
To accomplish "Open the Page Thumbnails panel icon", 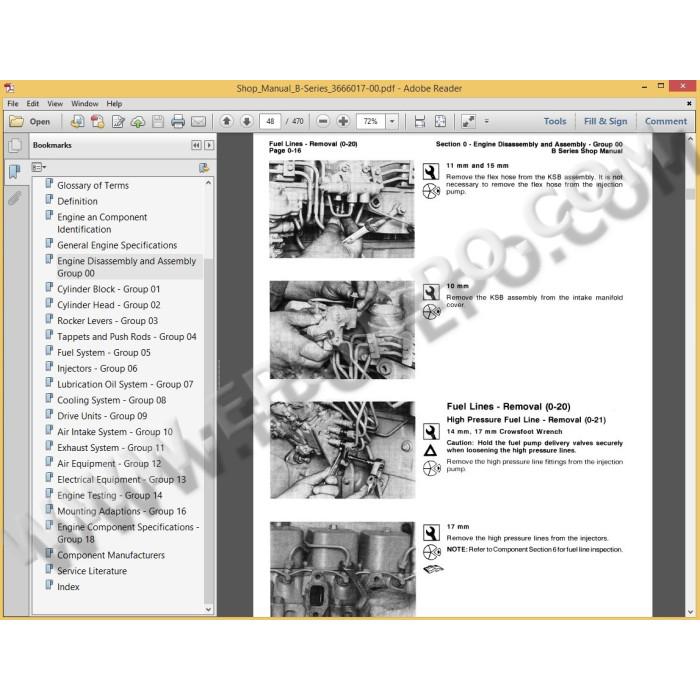I will pos(15,145).
